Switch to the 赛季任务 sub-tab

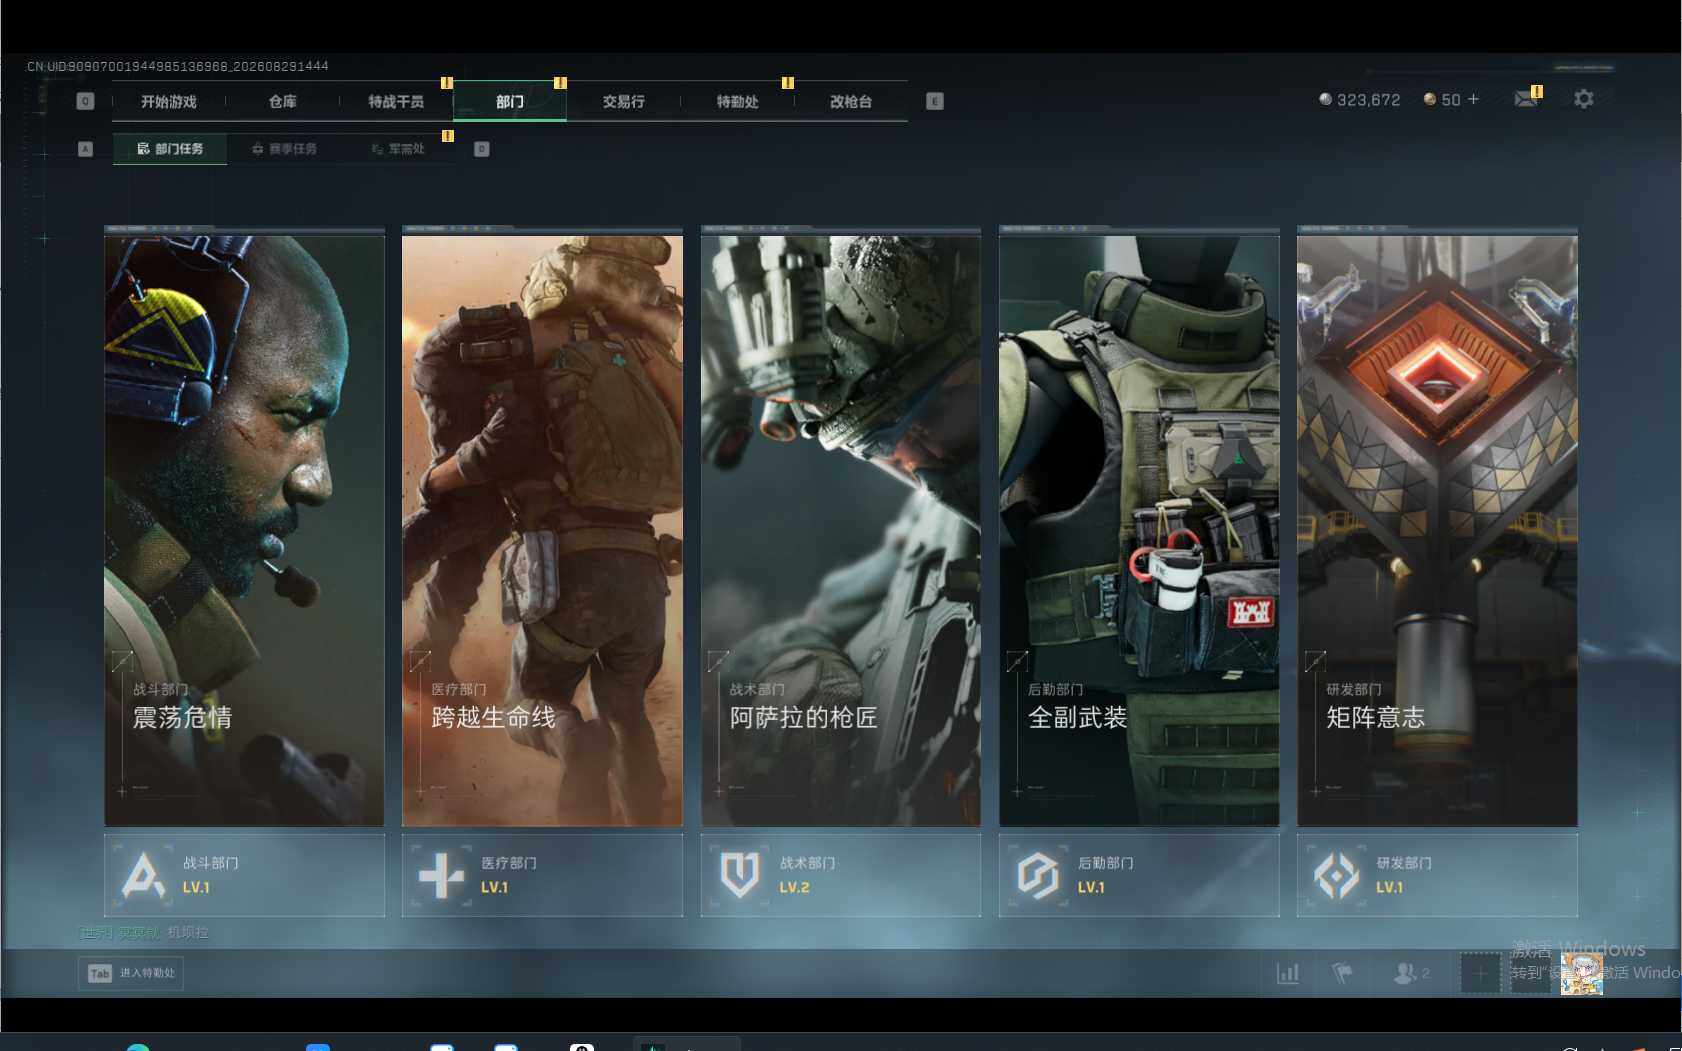(x=284, y=149)
